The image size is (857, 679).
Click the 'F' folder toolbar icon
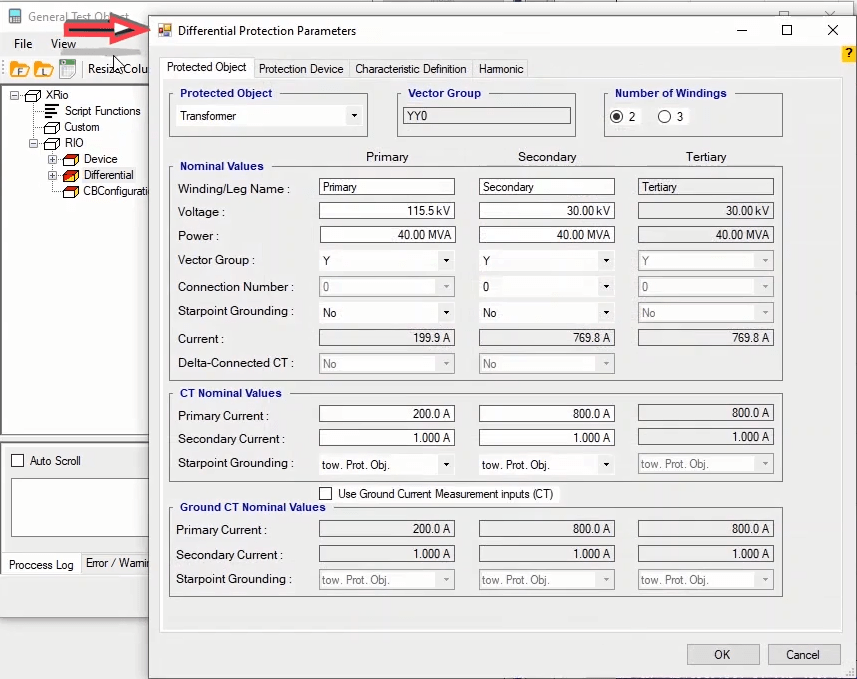tap(19, 69)
